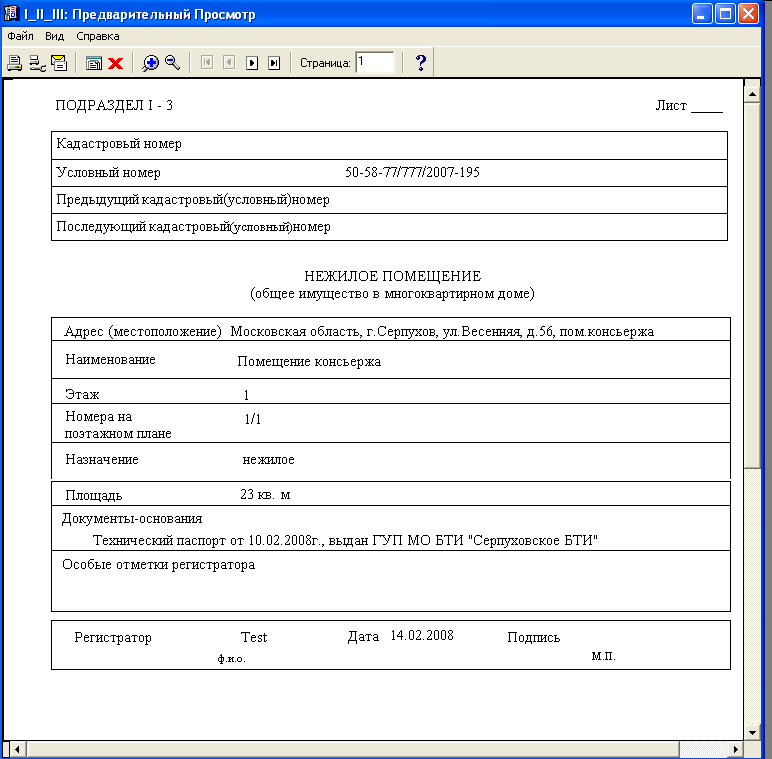
Task: Click the page layout window icon
Action: [x=94, y=63]
